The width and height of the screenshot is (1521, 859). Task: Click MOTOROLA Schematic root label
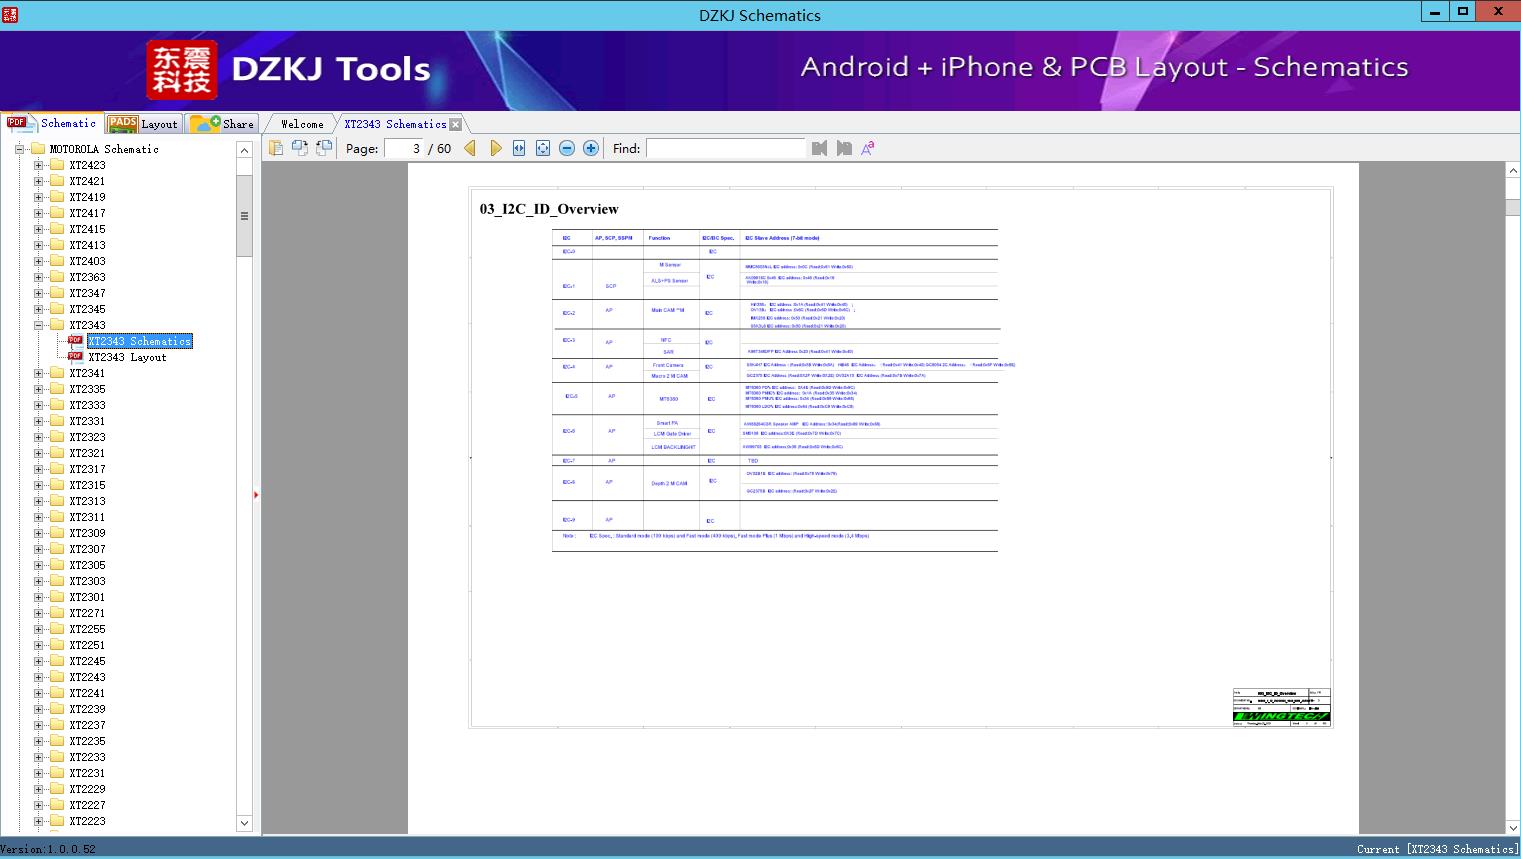tap(104, 149)
